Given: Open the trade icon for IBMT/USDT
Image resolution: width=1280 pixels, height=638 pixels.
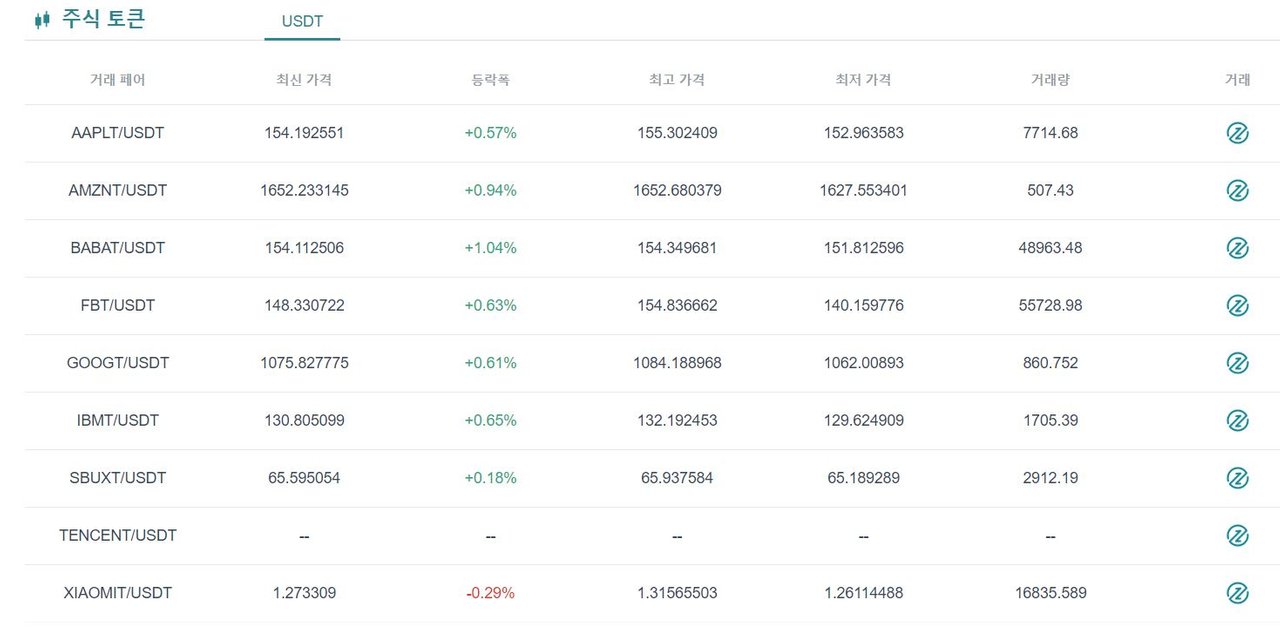Looking at the screenshot, I should pos(1237,420).
